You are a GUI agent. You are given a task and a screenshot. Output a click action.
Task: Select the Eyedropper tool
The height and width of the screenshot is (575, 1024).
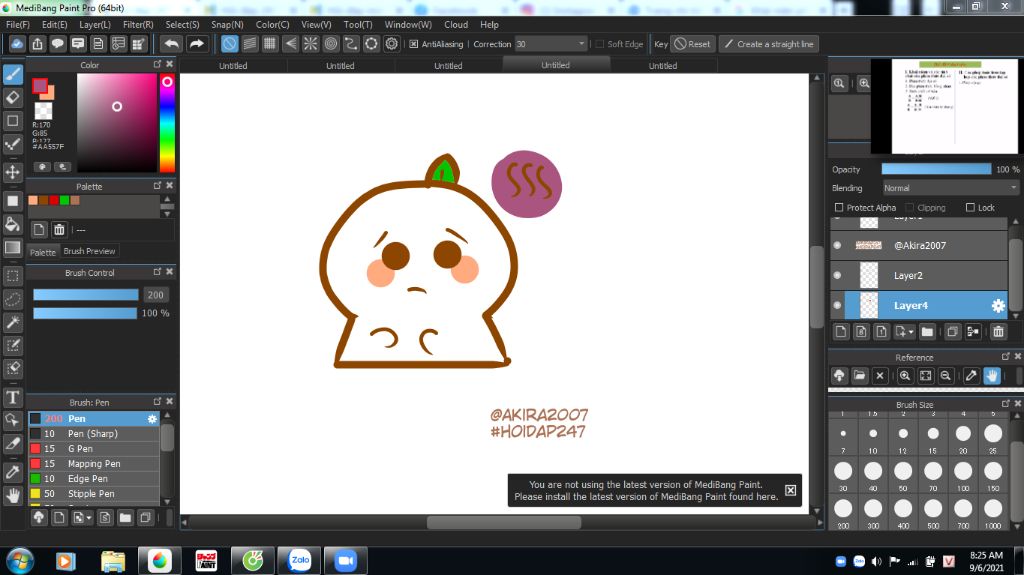click(13, 472)
